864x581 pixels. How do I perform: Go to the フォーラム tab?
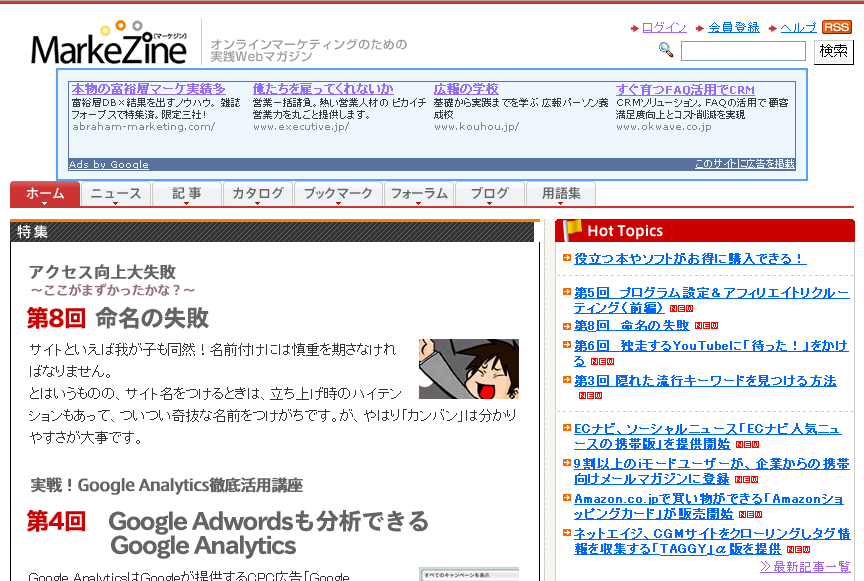tap(418, 194)
